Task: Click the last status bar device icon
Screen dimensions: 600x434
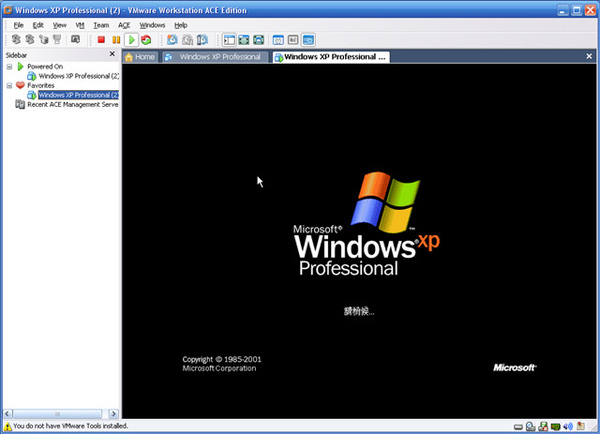Action: [x=581, y=426]
